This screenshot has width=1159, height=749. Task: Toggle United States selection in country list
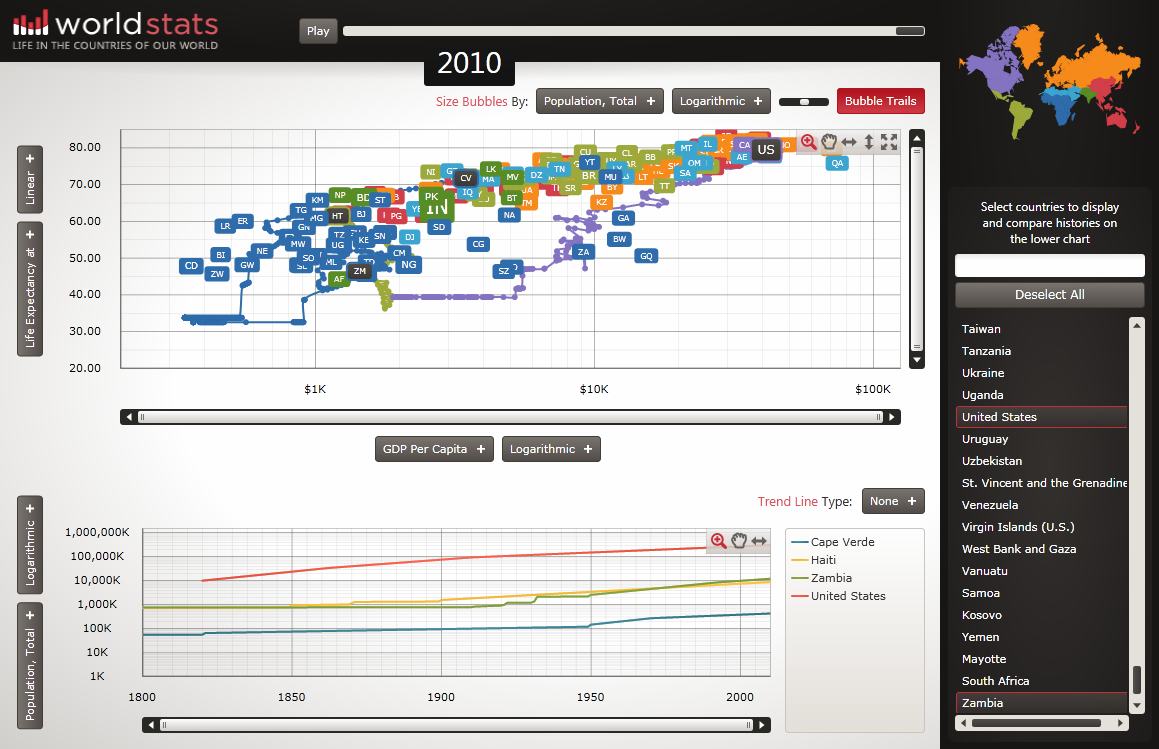1041,417
